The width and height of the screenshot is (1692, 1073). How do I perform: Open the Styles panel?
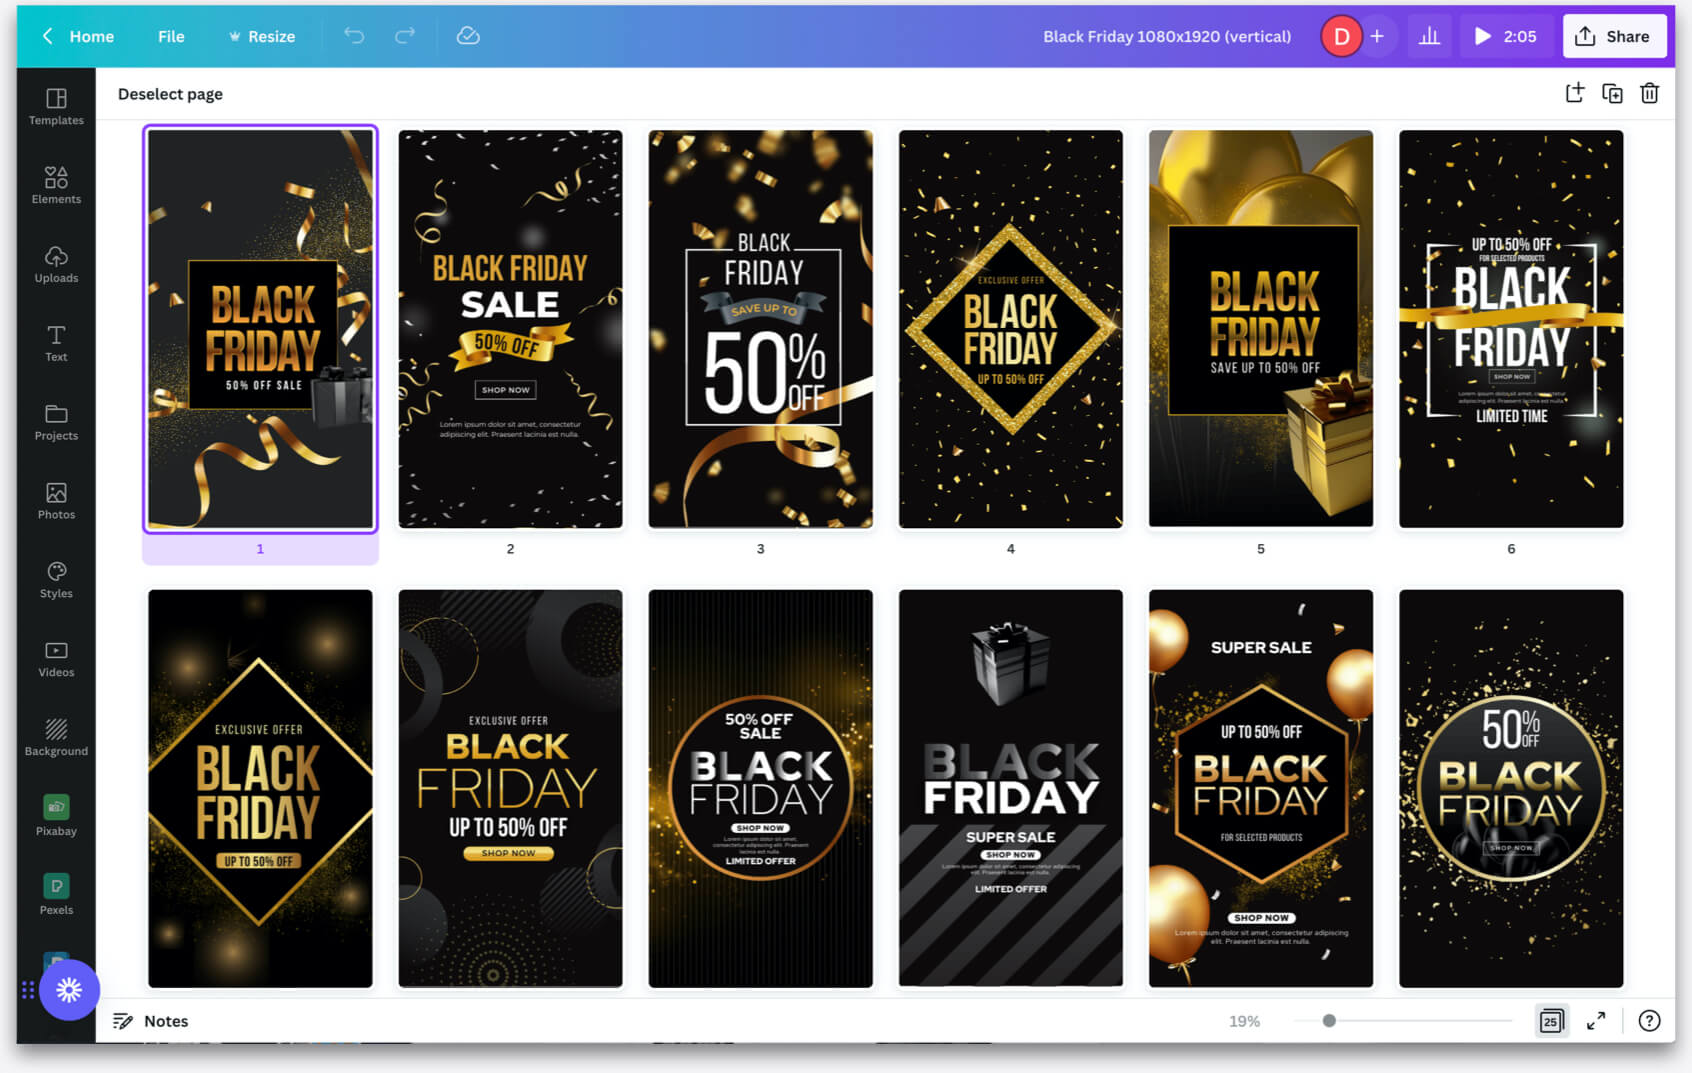point(56,580)
